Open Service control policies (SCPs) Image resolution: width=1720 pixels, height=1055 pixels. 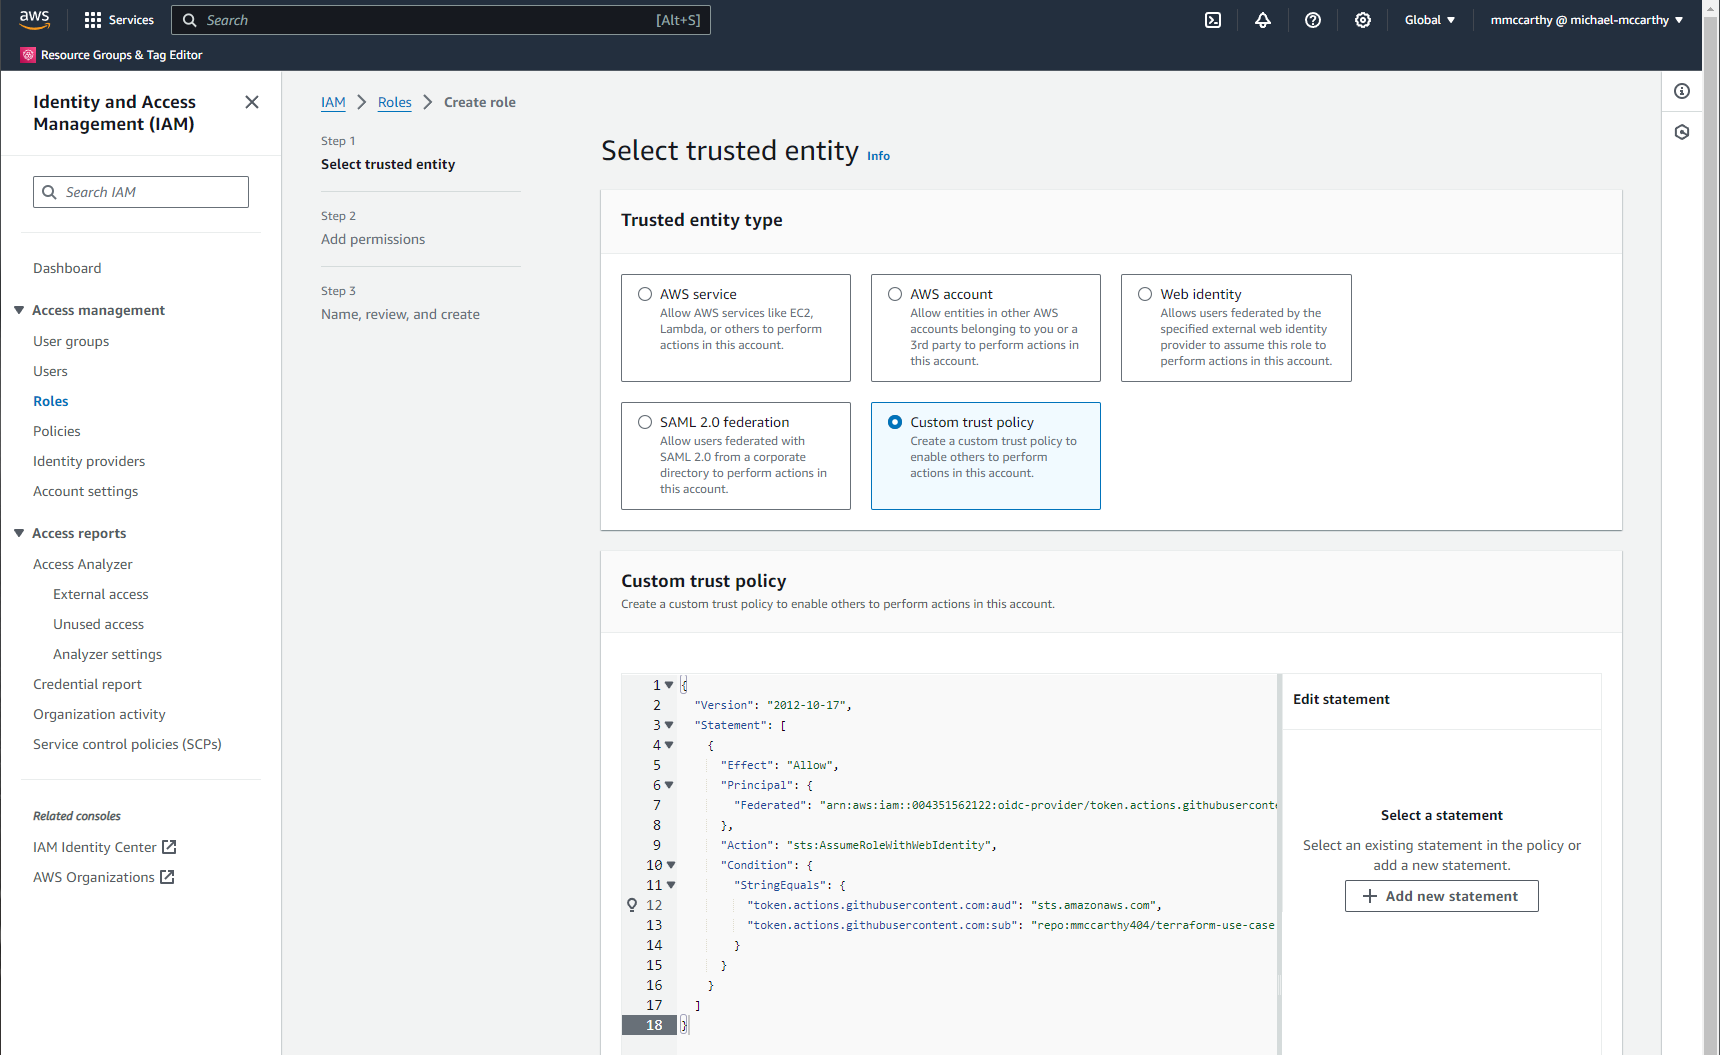[x=128, y=744]
